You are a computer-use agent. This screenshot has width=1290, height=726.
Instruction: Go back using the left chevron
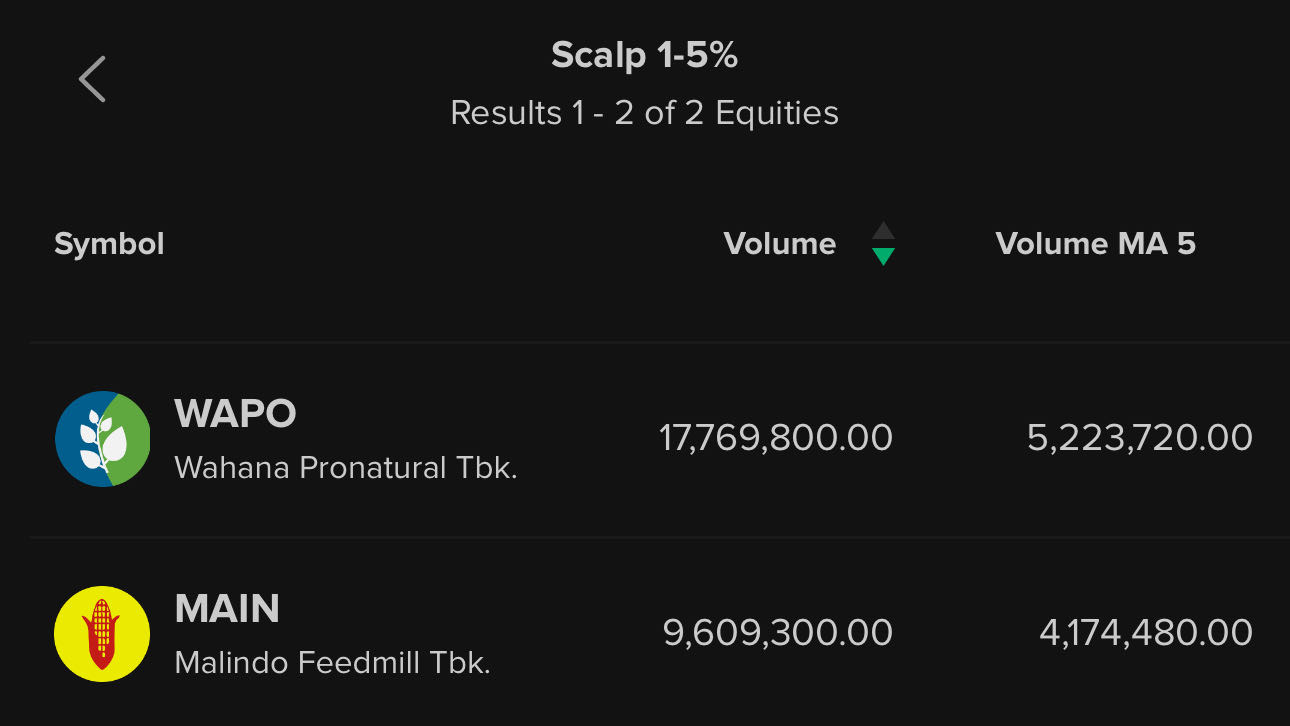92,79
